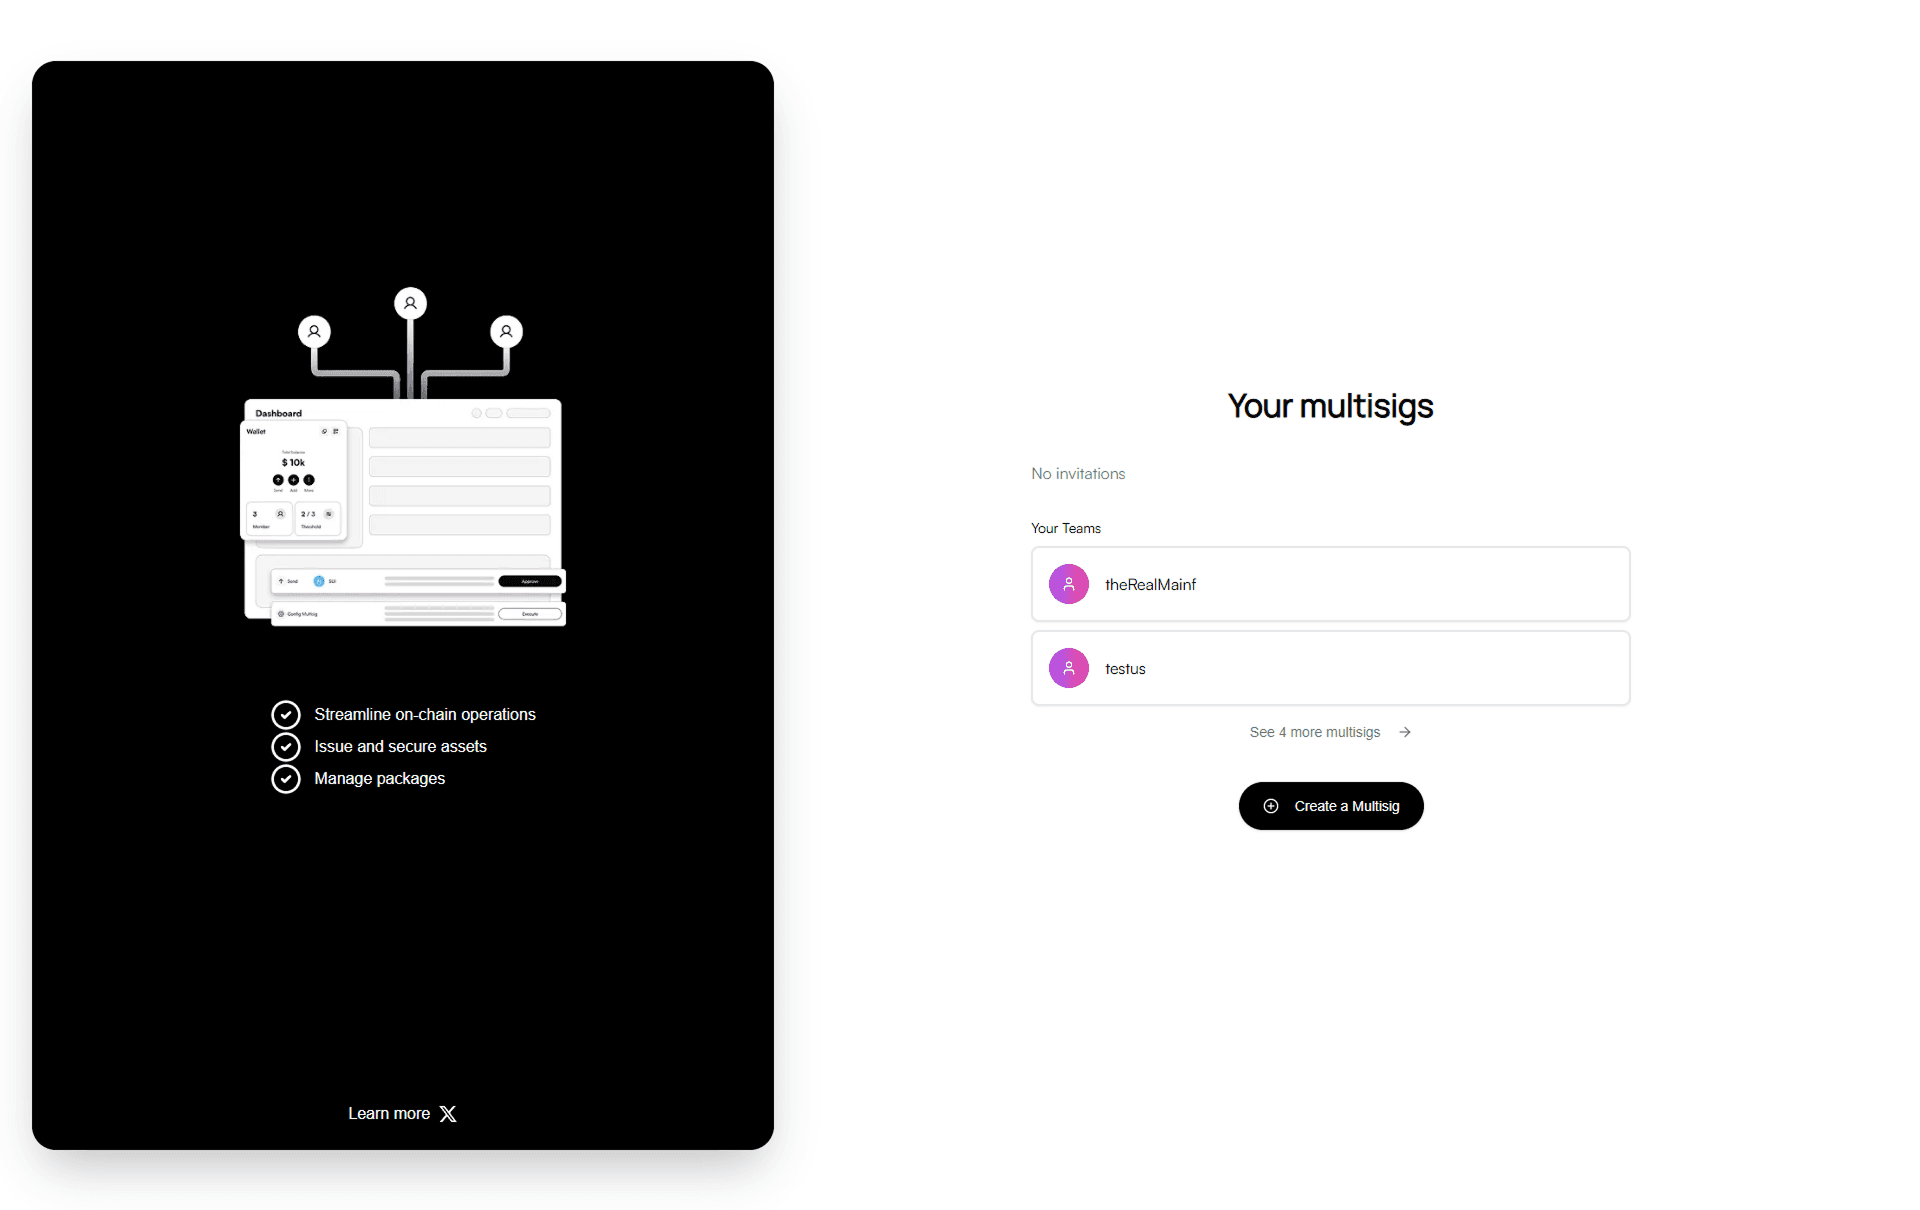
Task: Click the checkmark beside Manage packages
Action: click(286, 778)
